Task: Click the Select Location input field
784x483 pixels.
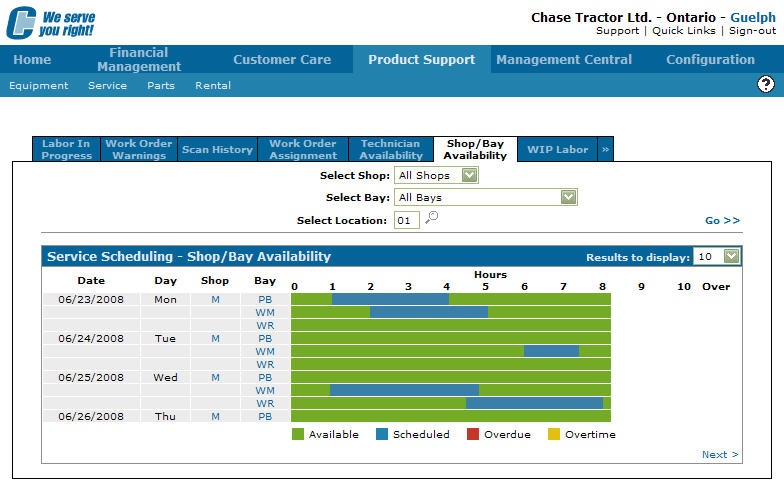Action: pos(406,220)
